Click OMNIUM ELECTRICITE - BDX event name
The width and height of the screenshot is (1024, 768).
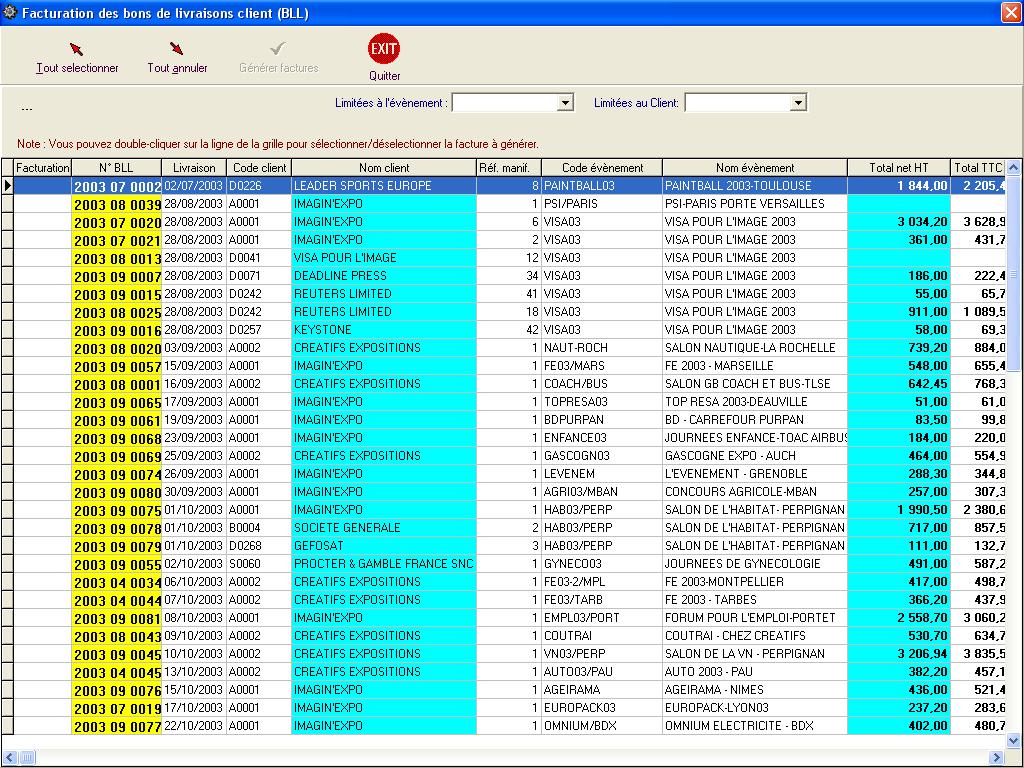755,726
